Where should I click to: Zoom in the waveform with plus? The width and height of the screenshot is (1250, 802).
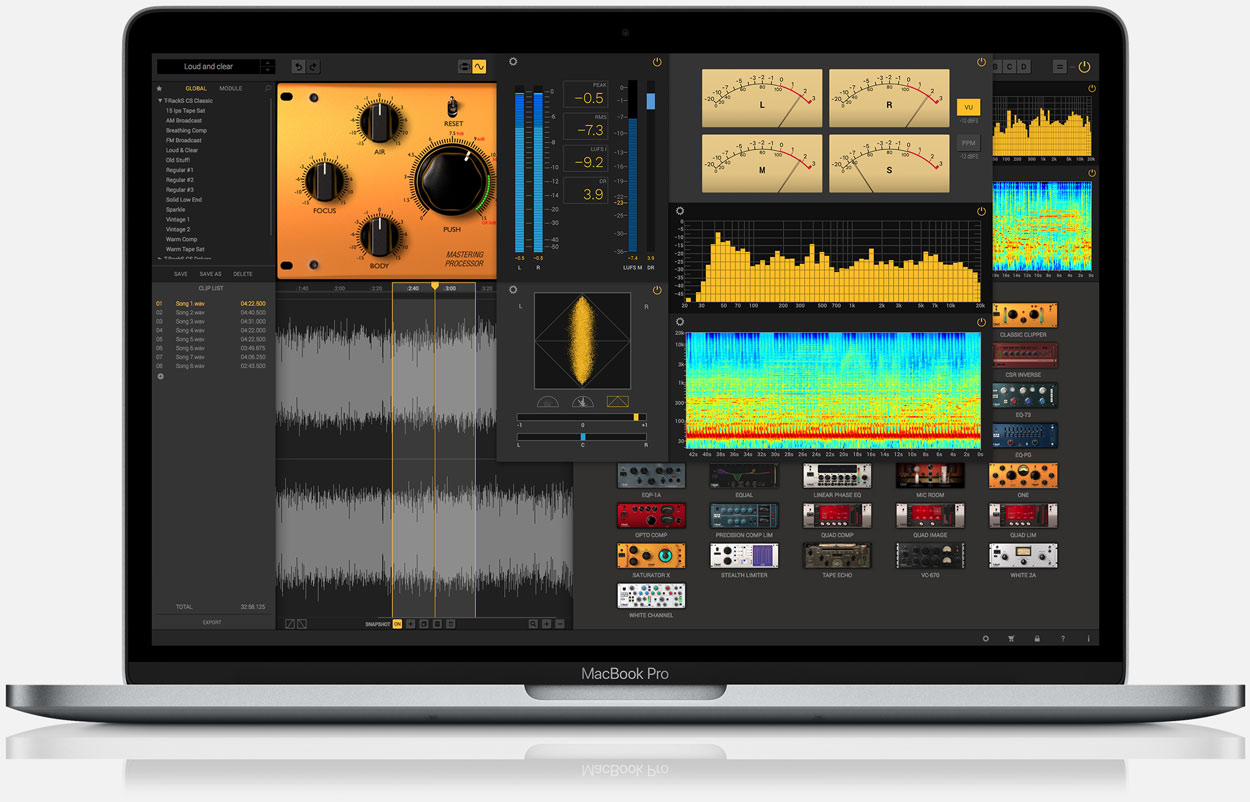point(547,624)
